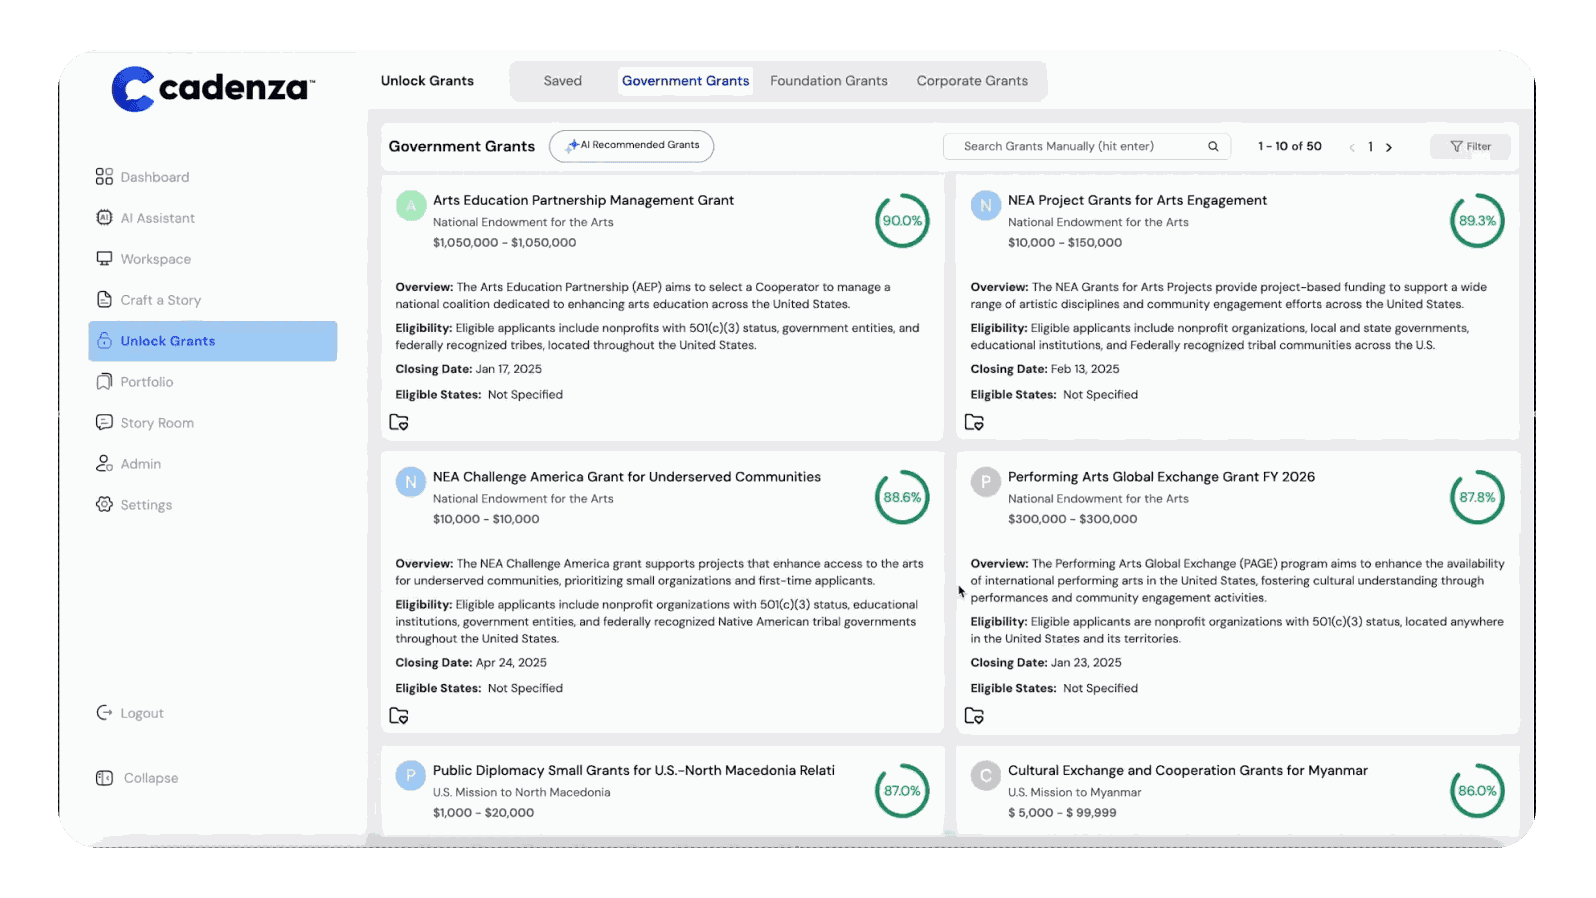Switch to the Foundation Grants tab

(x=829, y=81)
